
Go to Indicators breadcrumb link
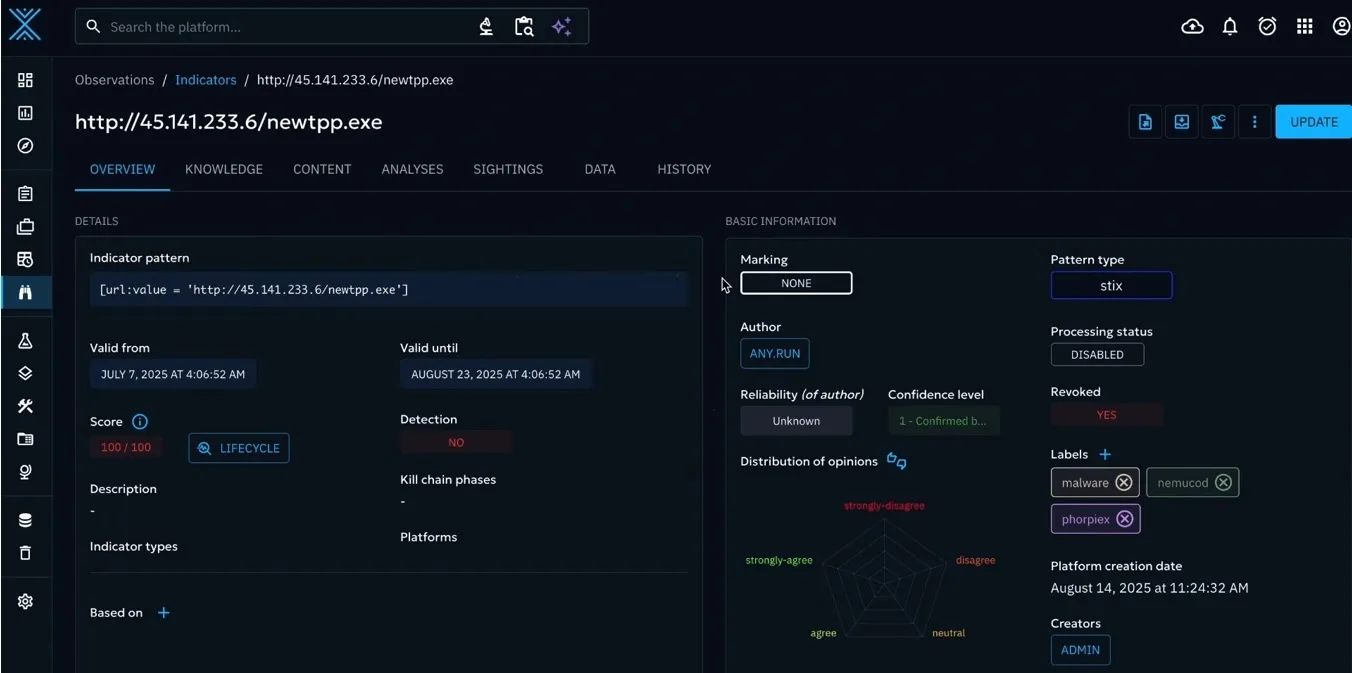pyautogui.click(x=206, y=80)
